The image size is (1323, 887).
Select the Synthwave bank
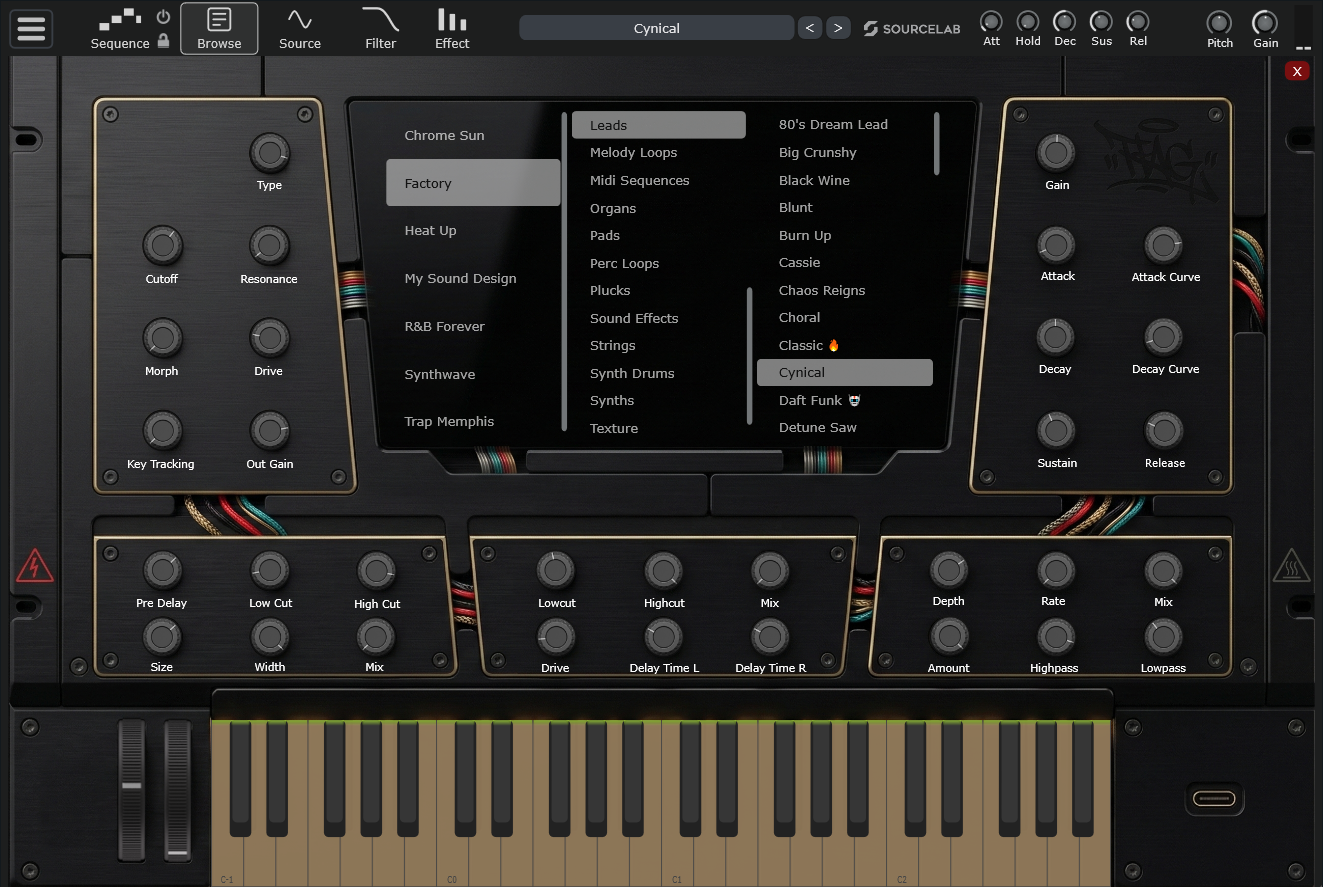point(440,374)
